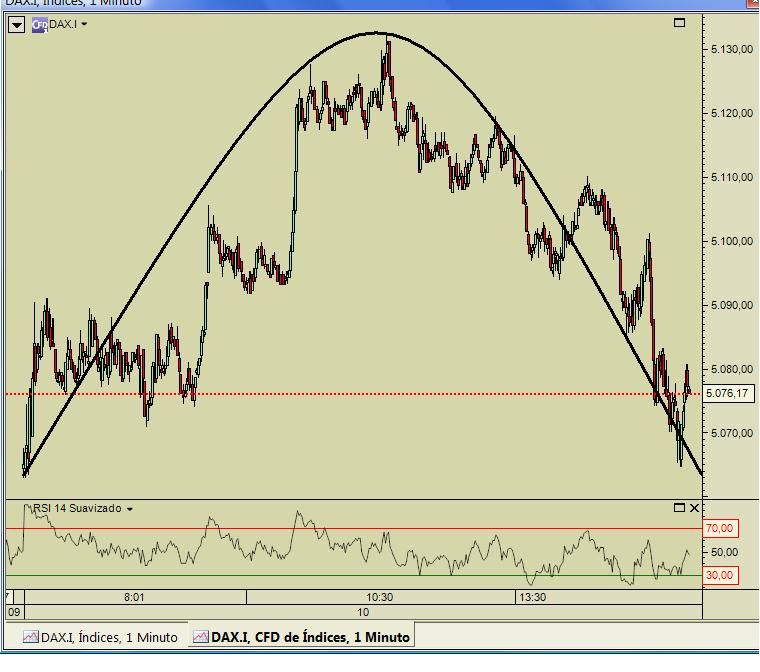Click the 13:30 time axis label
The height and width of the screenshot is (672, 760).
click(x=533, y=597)
